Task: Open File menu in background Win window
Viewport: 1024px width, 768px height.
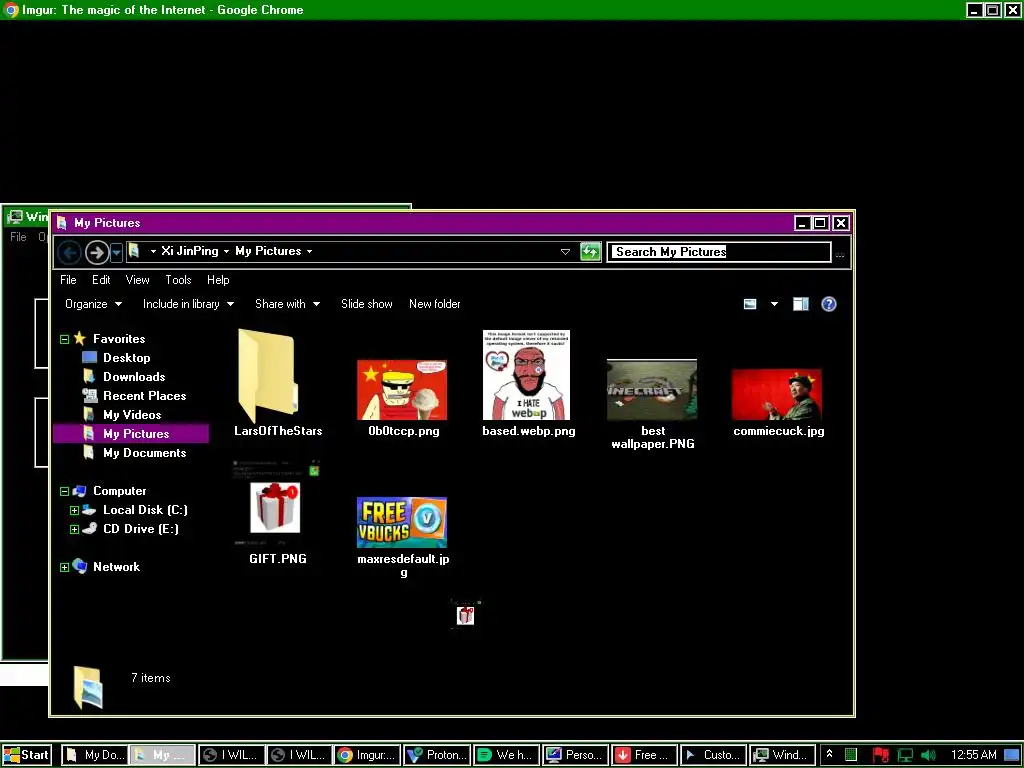Action: coord(18,236)
